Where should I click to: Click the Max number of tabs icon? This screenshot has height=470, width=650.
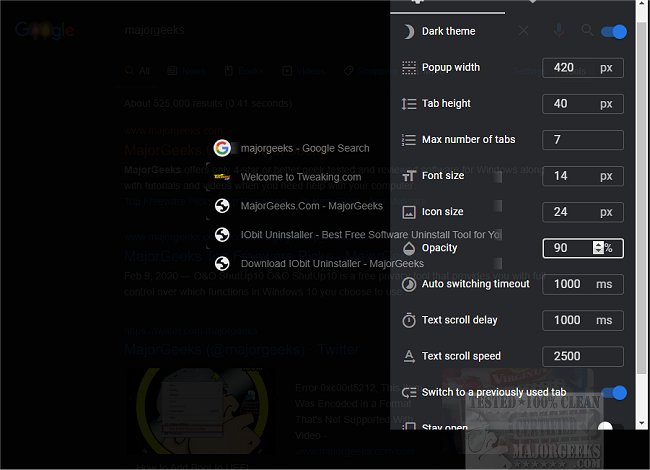coord(409,140)
